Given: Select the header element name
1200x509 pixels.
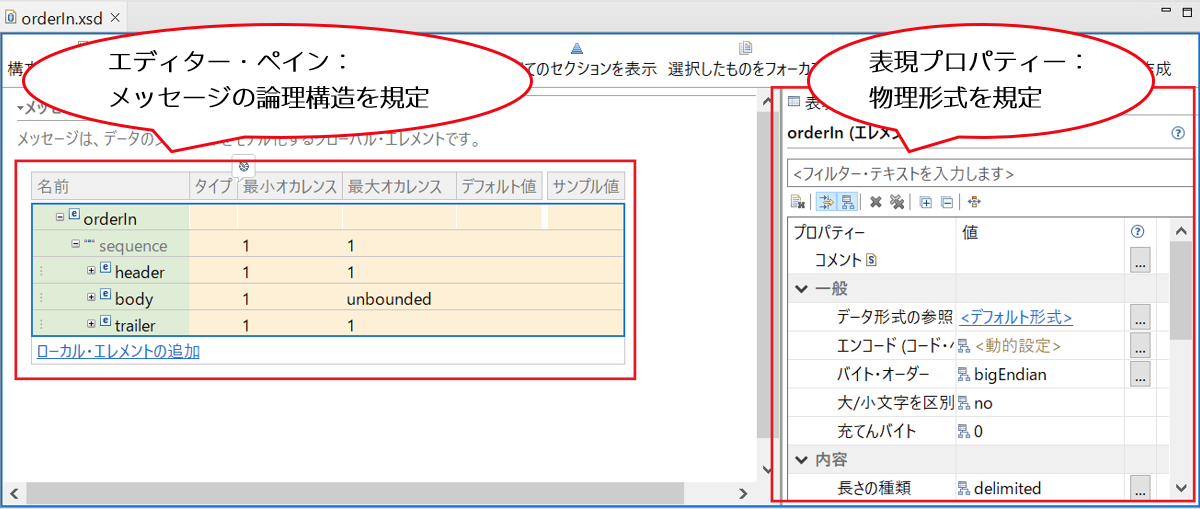Looking at the screenshot, I should point(140,271).
